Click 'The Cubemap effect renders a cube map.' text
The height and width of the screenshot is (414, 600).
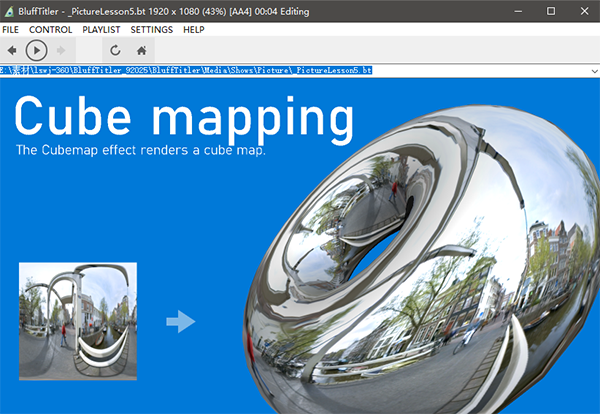(x=141, y=150)
